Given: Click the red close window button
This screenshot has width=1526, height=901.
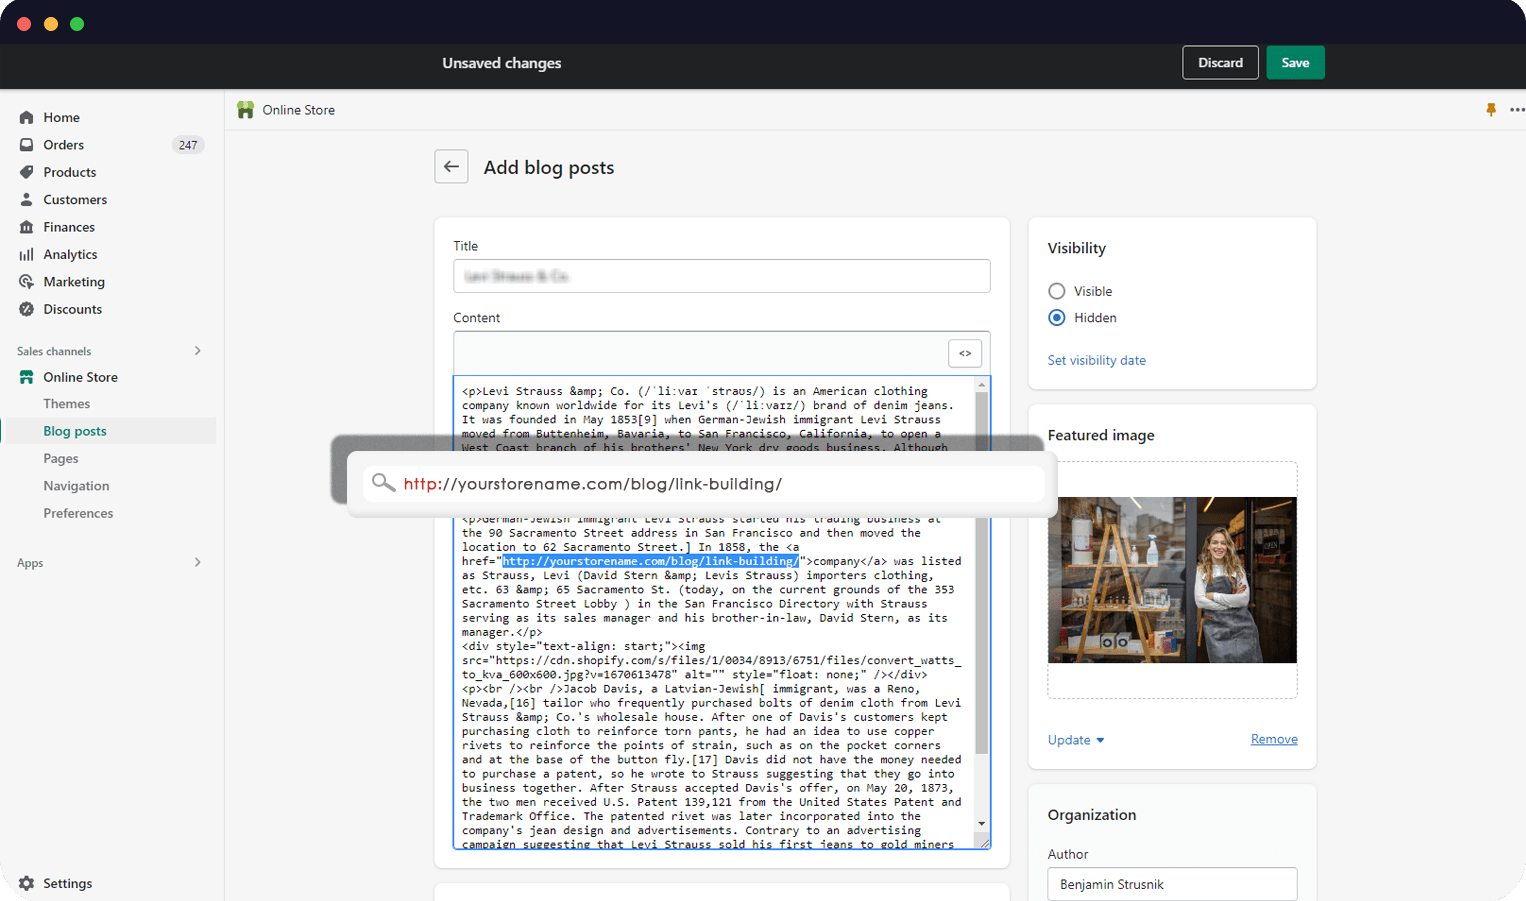Looking at the screenshot, I should [24, 24].
